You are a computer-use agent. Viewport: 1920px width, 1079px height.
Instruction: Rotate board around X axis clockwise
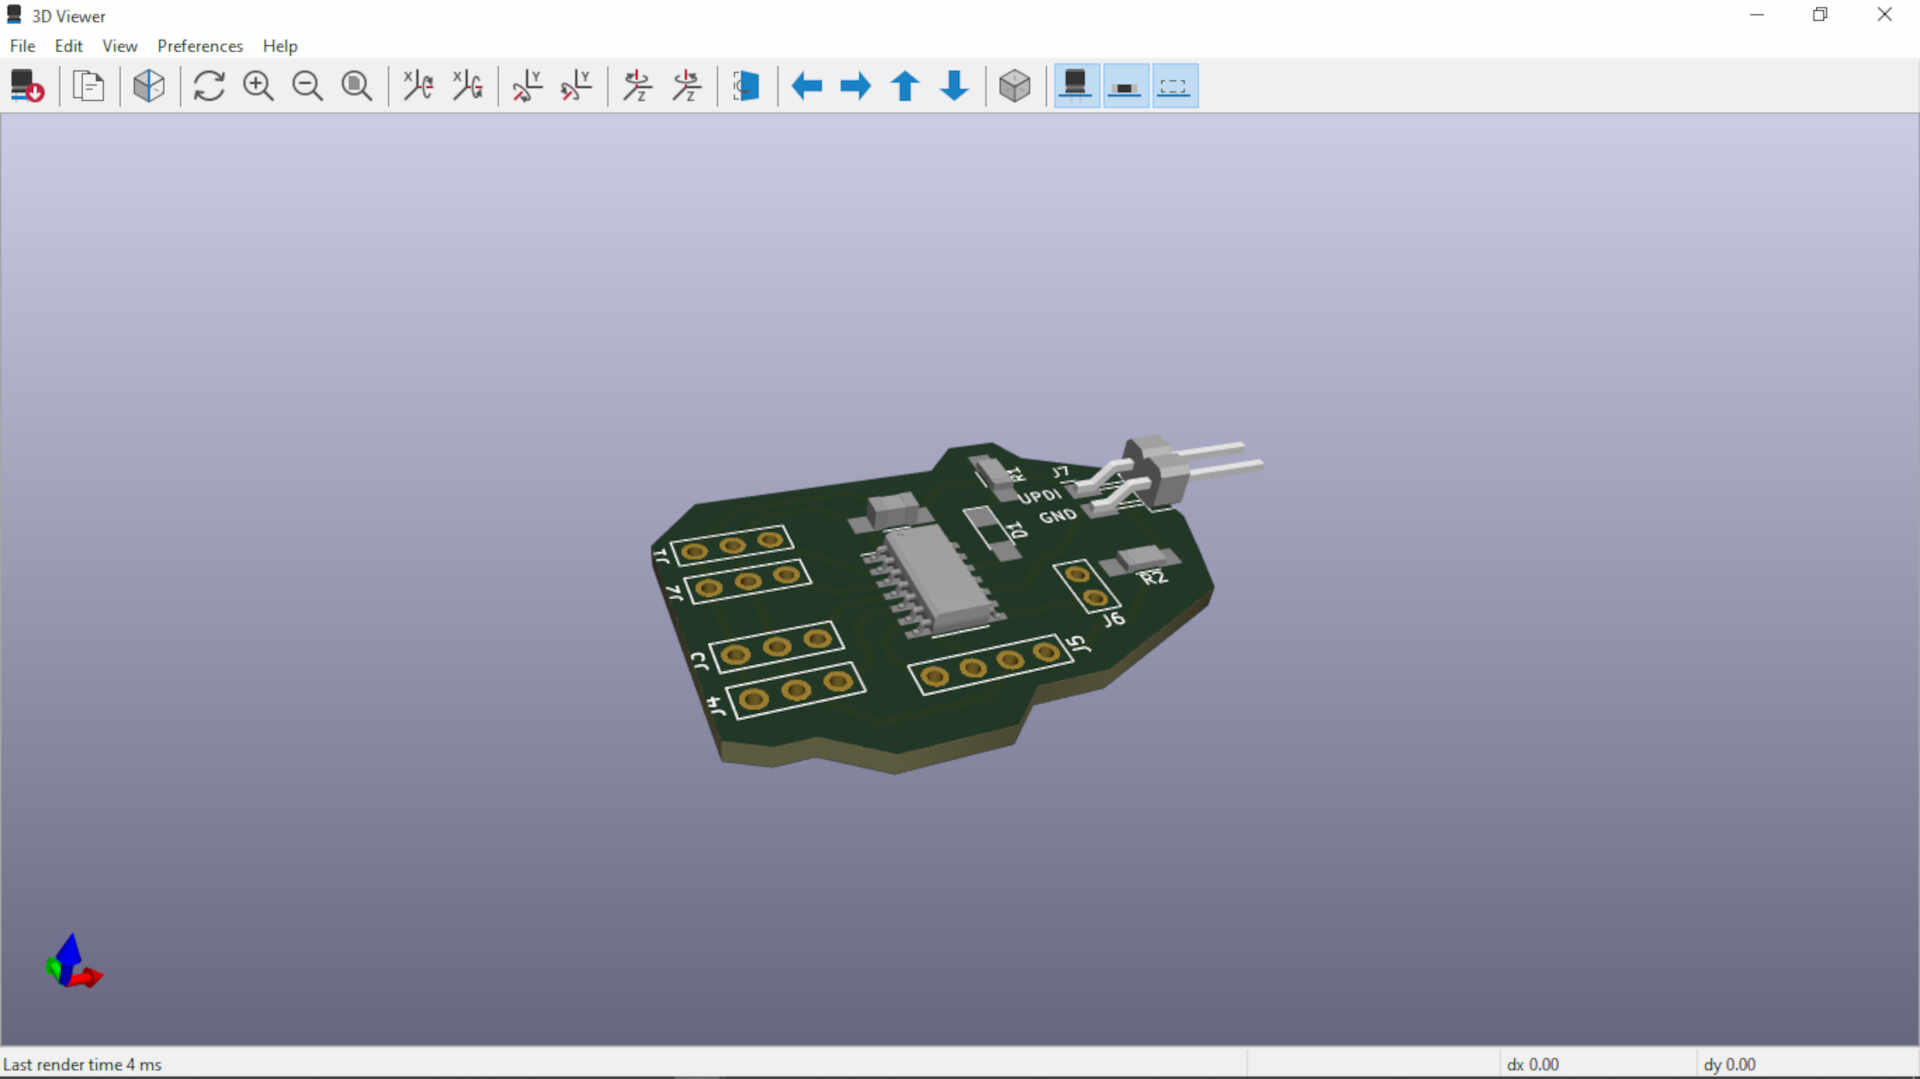tap(418, 86)
